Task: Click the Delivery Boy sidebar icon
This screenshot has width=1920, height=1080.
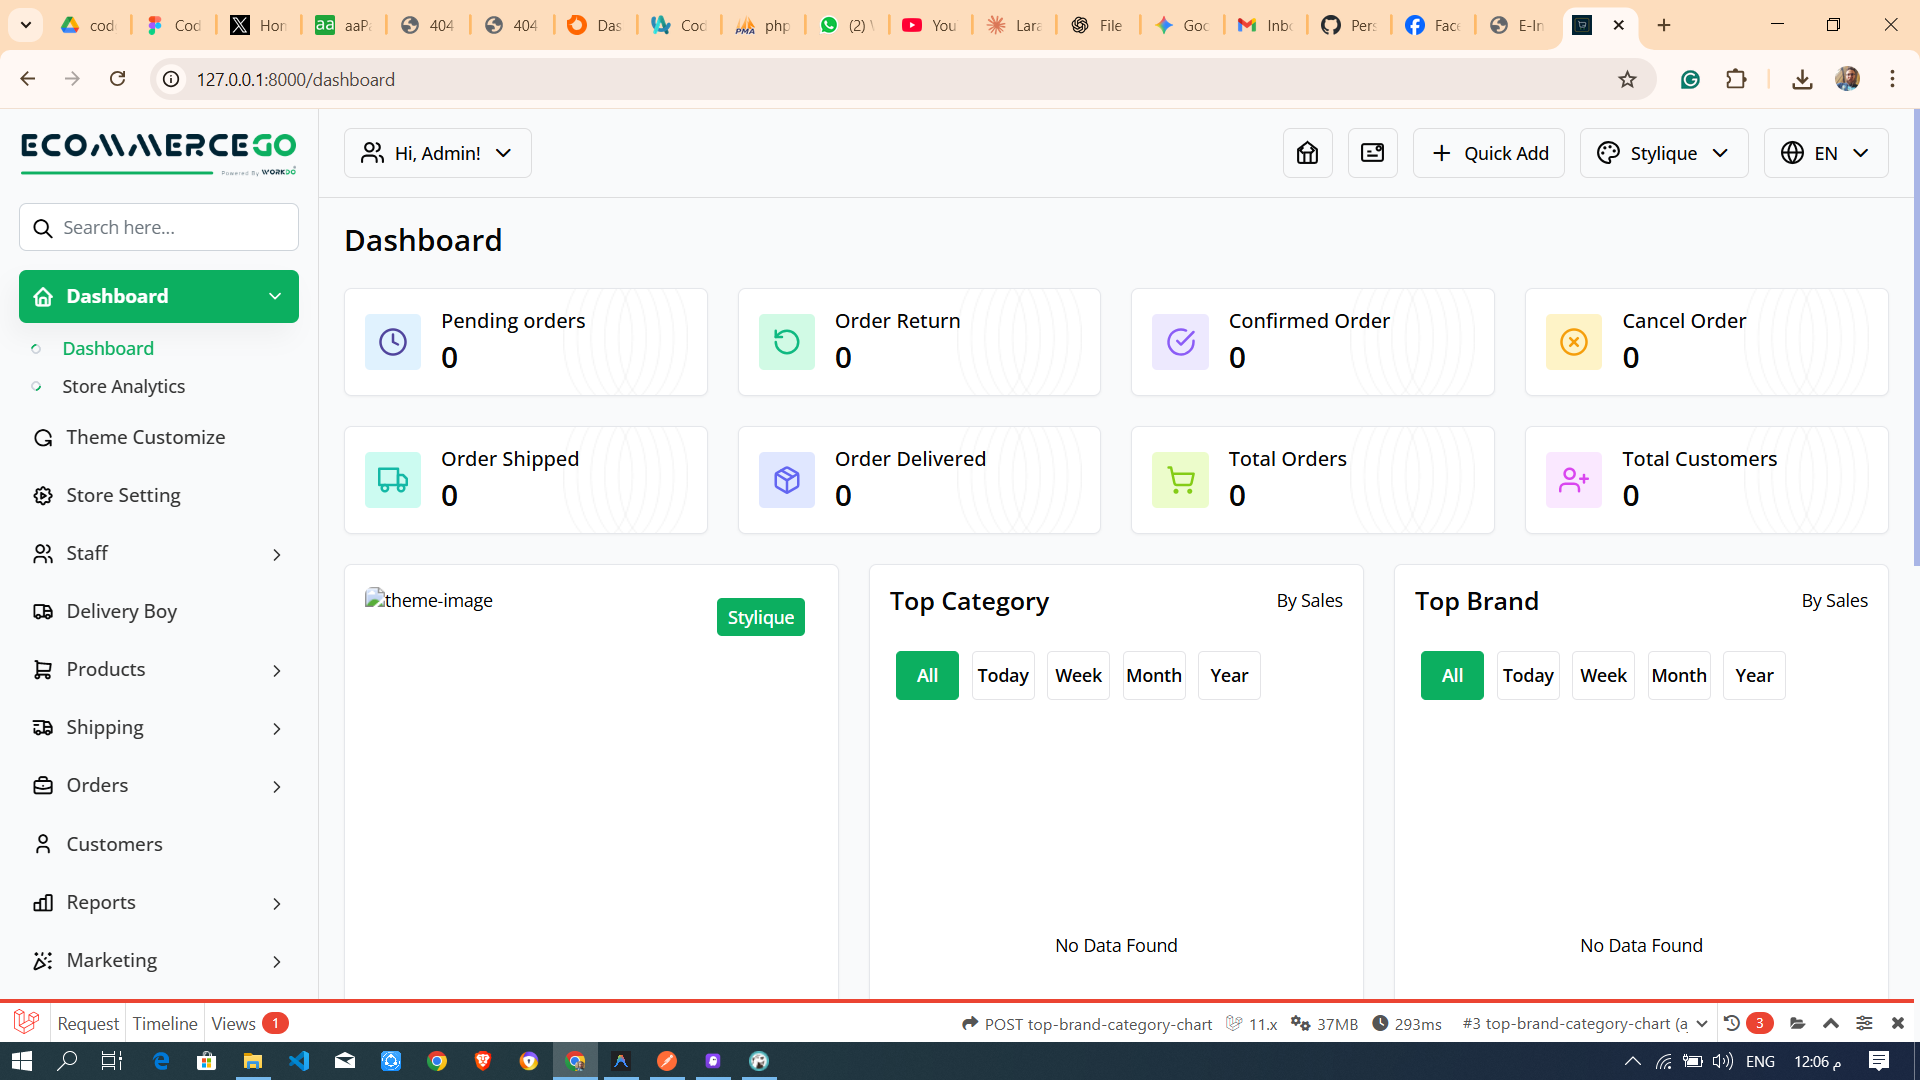Action: (x=42, y=611)
